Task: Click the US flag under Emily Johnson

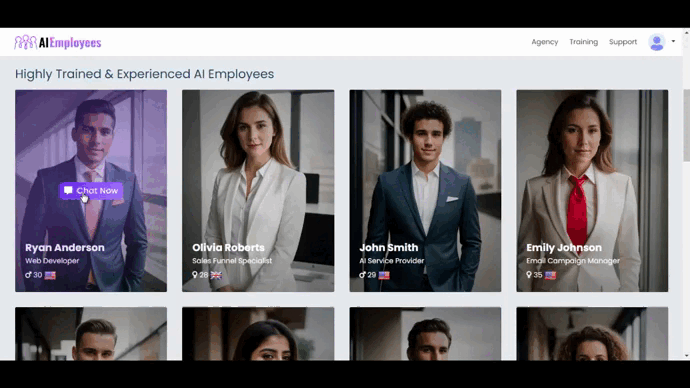Action: point(551,275)
